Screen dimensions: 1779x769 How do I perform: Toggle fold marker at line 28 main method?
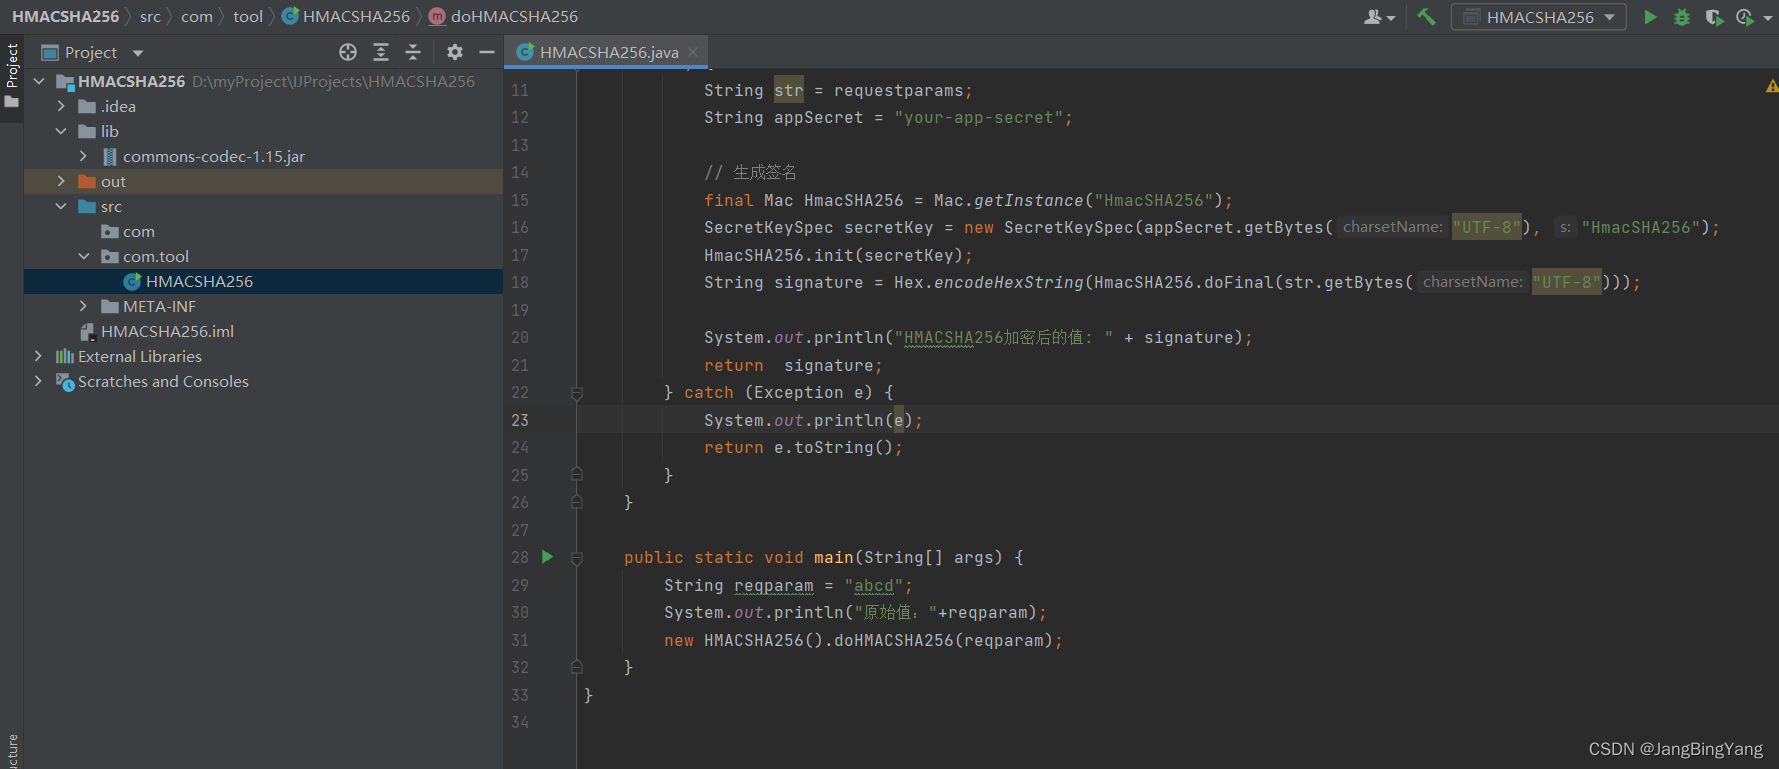pos(577,558)
